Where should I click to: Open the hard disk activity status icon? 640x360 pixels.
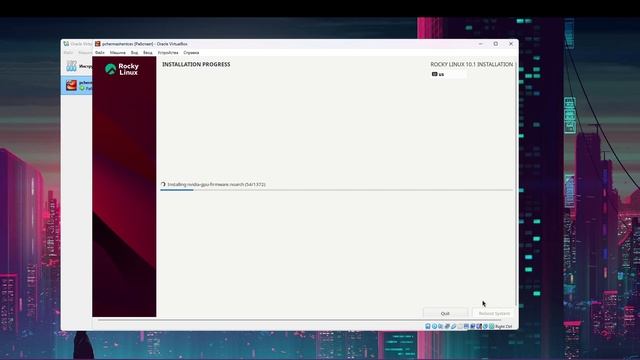pyautogui.click(x=428, y=326)
